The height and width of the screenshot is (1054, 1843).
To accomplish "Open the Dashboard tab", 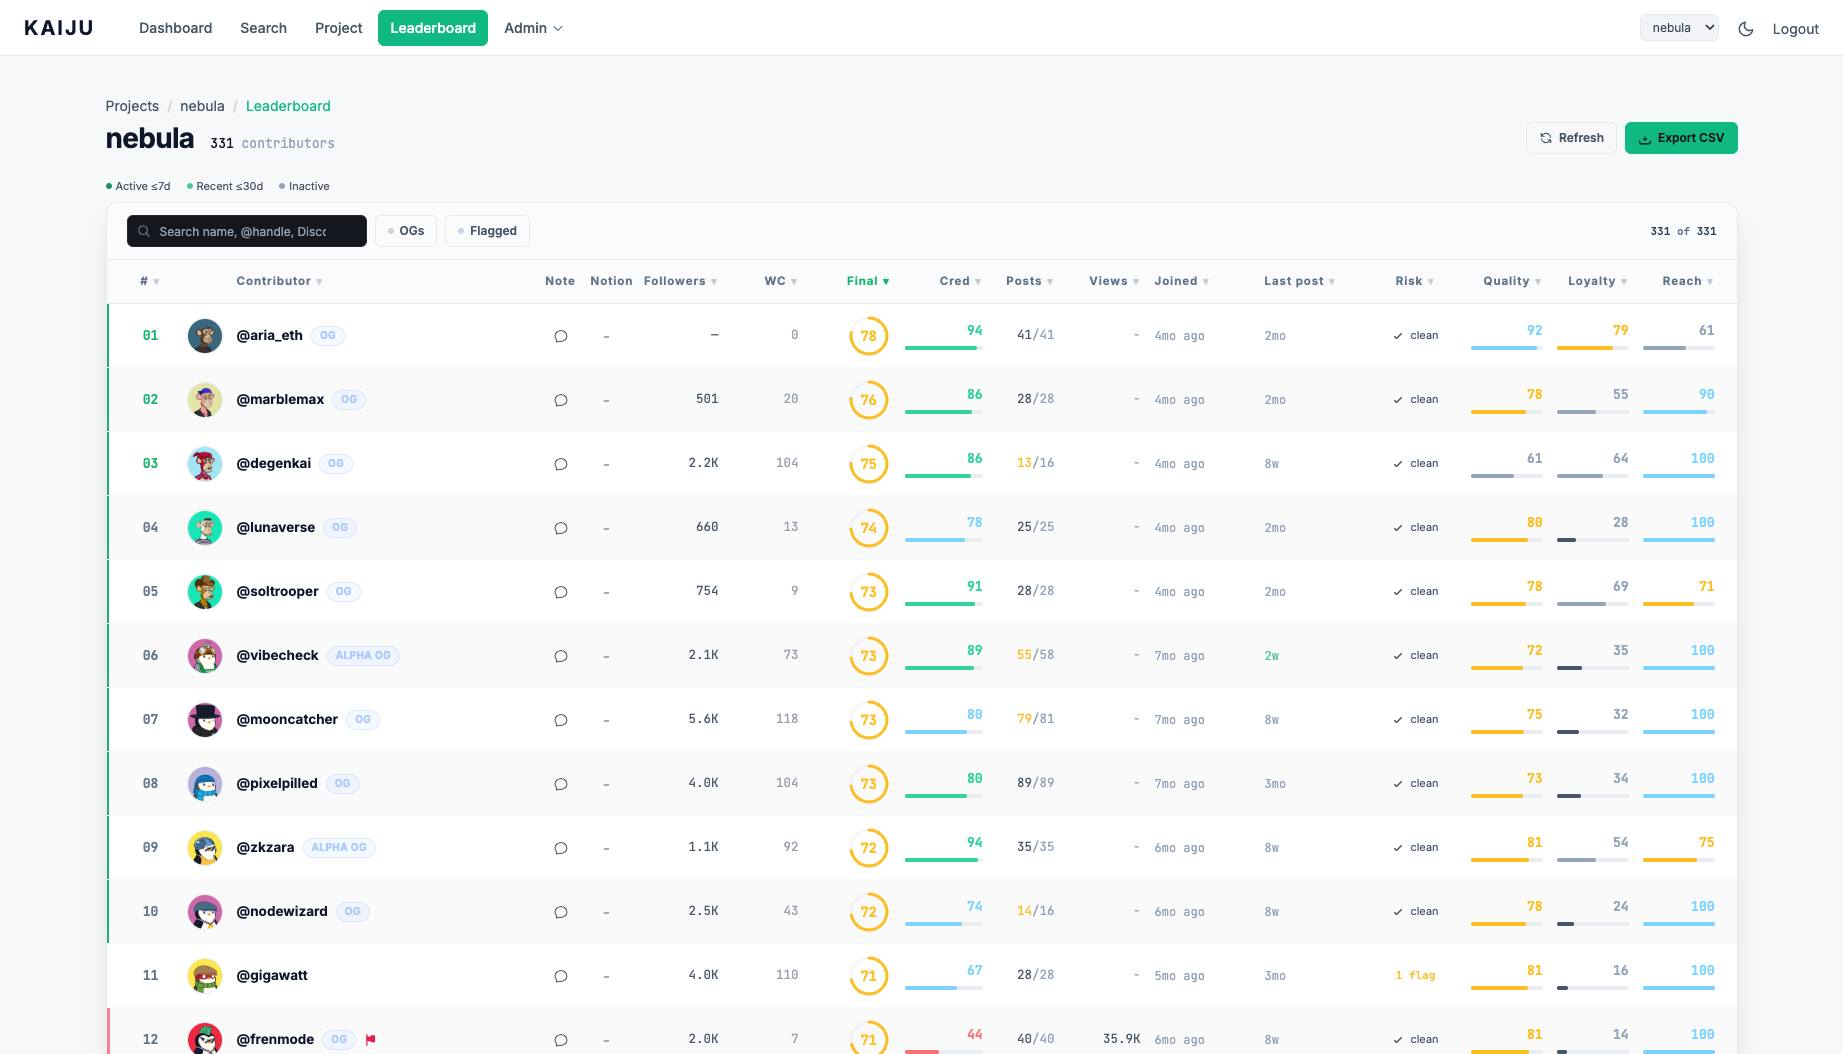I will (176, 28).
